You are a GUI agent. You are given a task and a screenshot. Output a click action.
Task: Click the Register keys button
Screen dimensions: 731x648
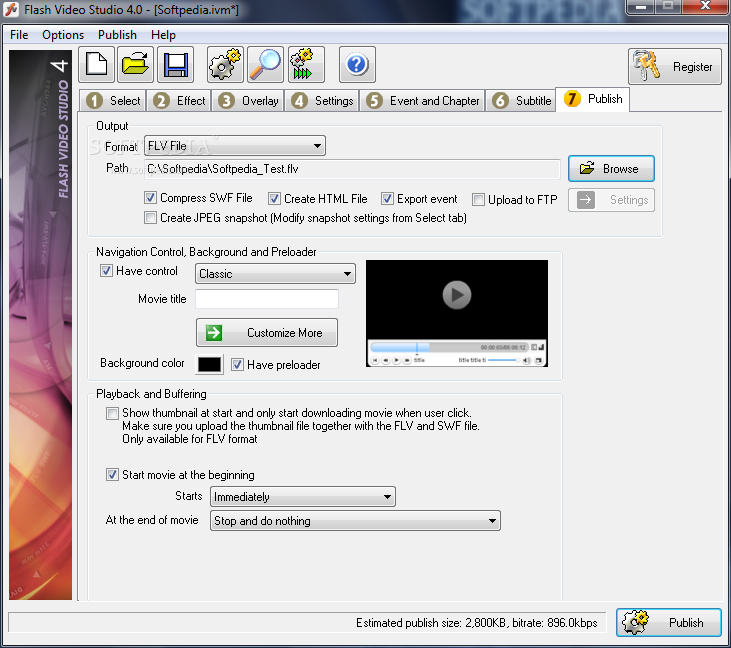coord(675,67)
